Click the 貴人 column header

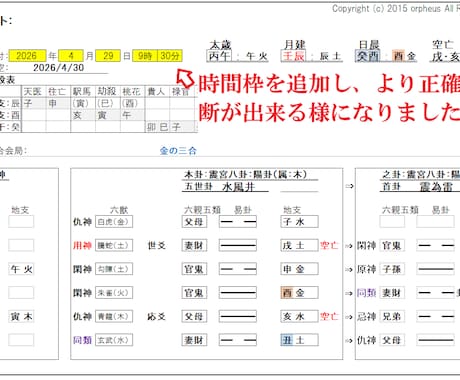click(x=157, y=92)
